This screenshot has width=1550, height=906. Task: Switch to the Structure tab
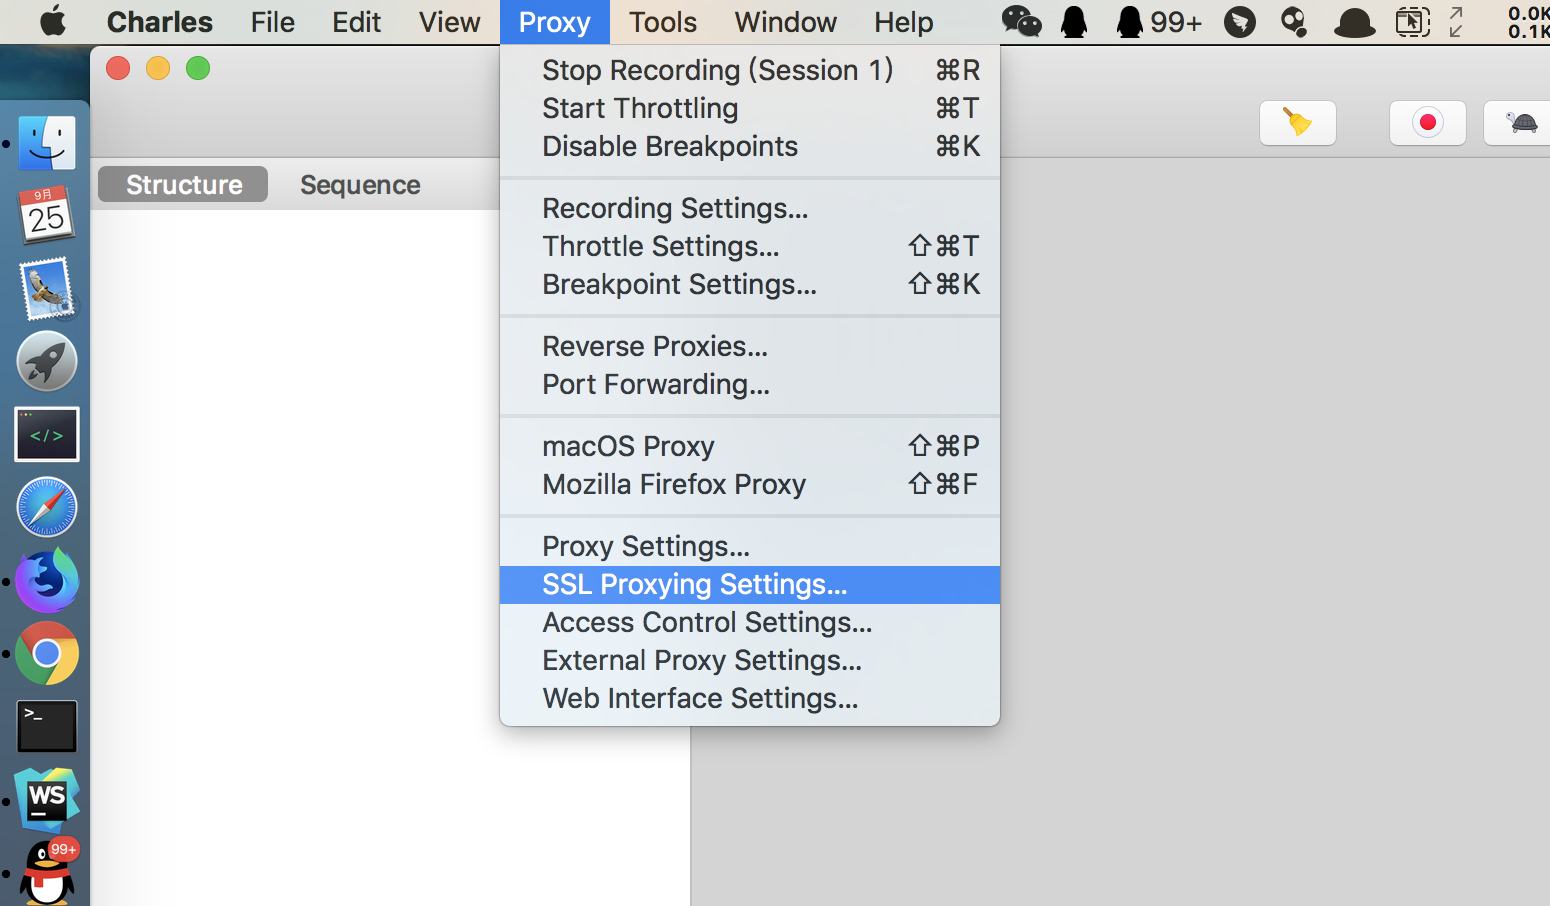coord(183,185)
